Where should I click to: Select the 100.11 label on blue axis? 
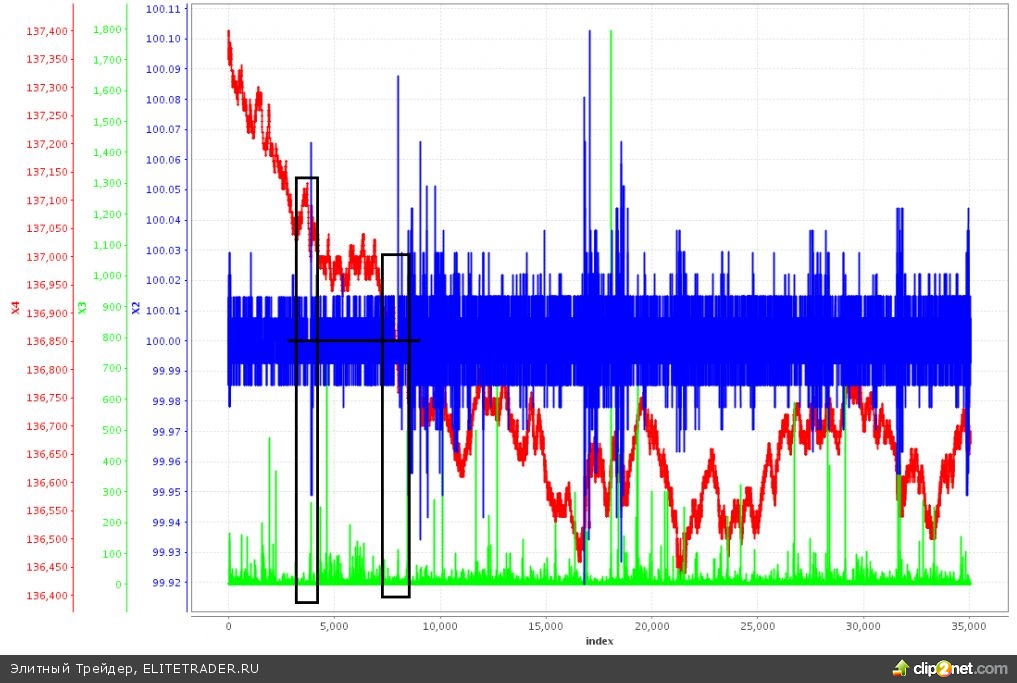pos(163,9)
